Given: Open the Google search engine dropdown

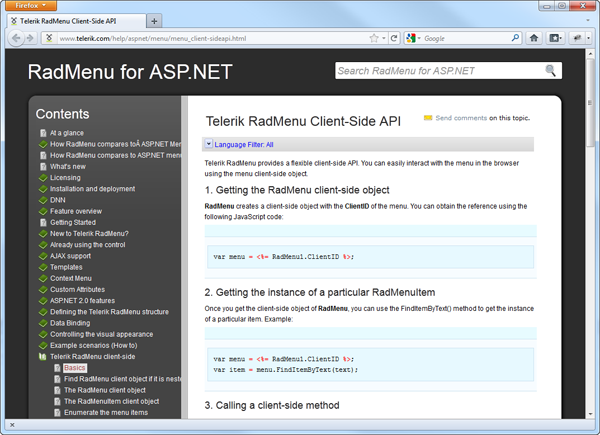Looking at the screenshot, I should click(x=415, y=38).
